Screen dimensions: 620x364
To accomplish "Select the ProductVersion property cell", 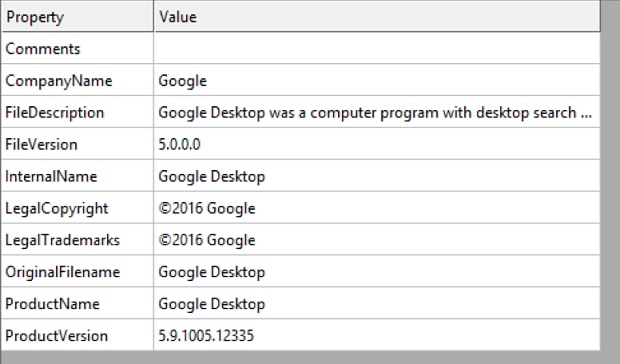I will tap(78, 336).
